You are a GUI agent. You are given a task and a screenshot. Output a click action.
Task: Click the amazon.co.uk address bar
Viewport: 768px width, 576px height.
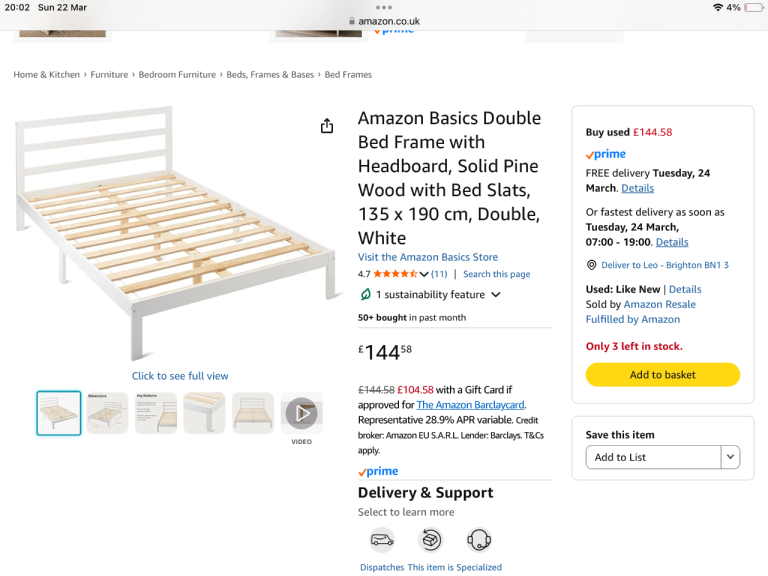point(384,21)
